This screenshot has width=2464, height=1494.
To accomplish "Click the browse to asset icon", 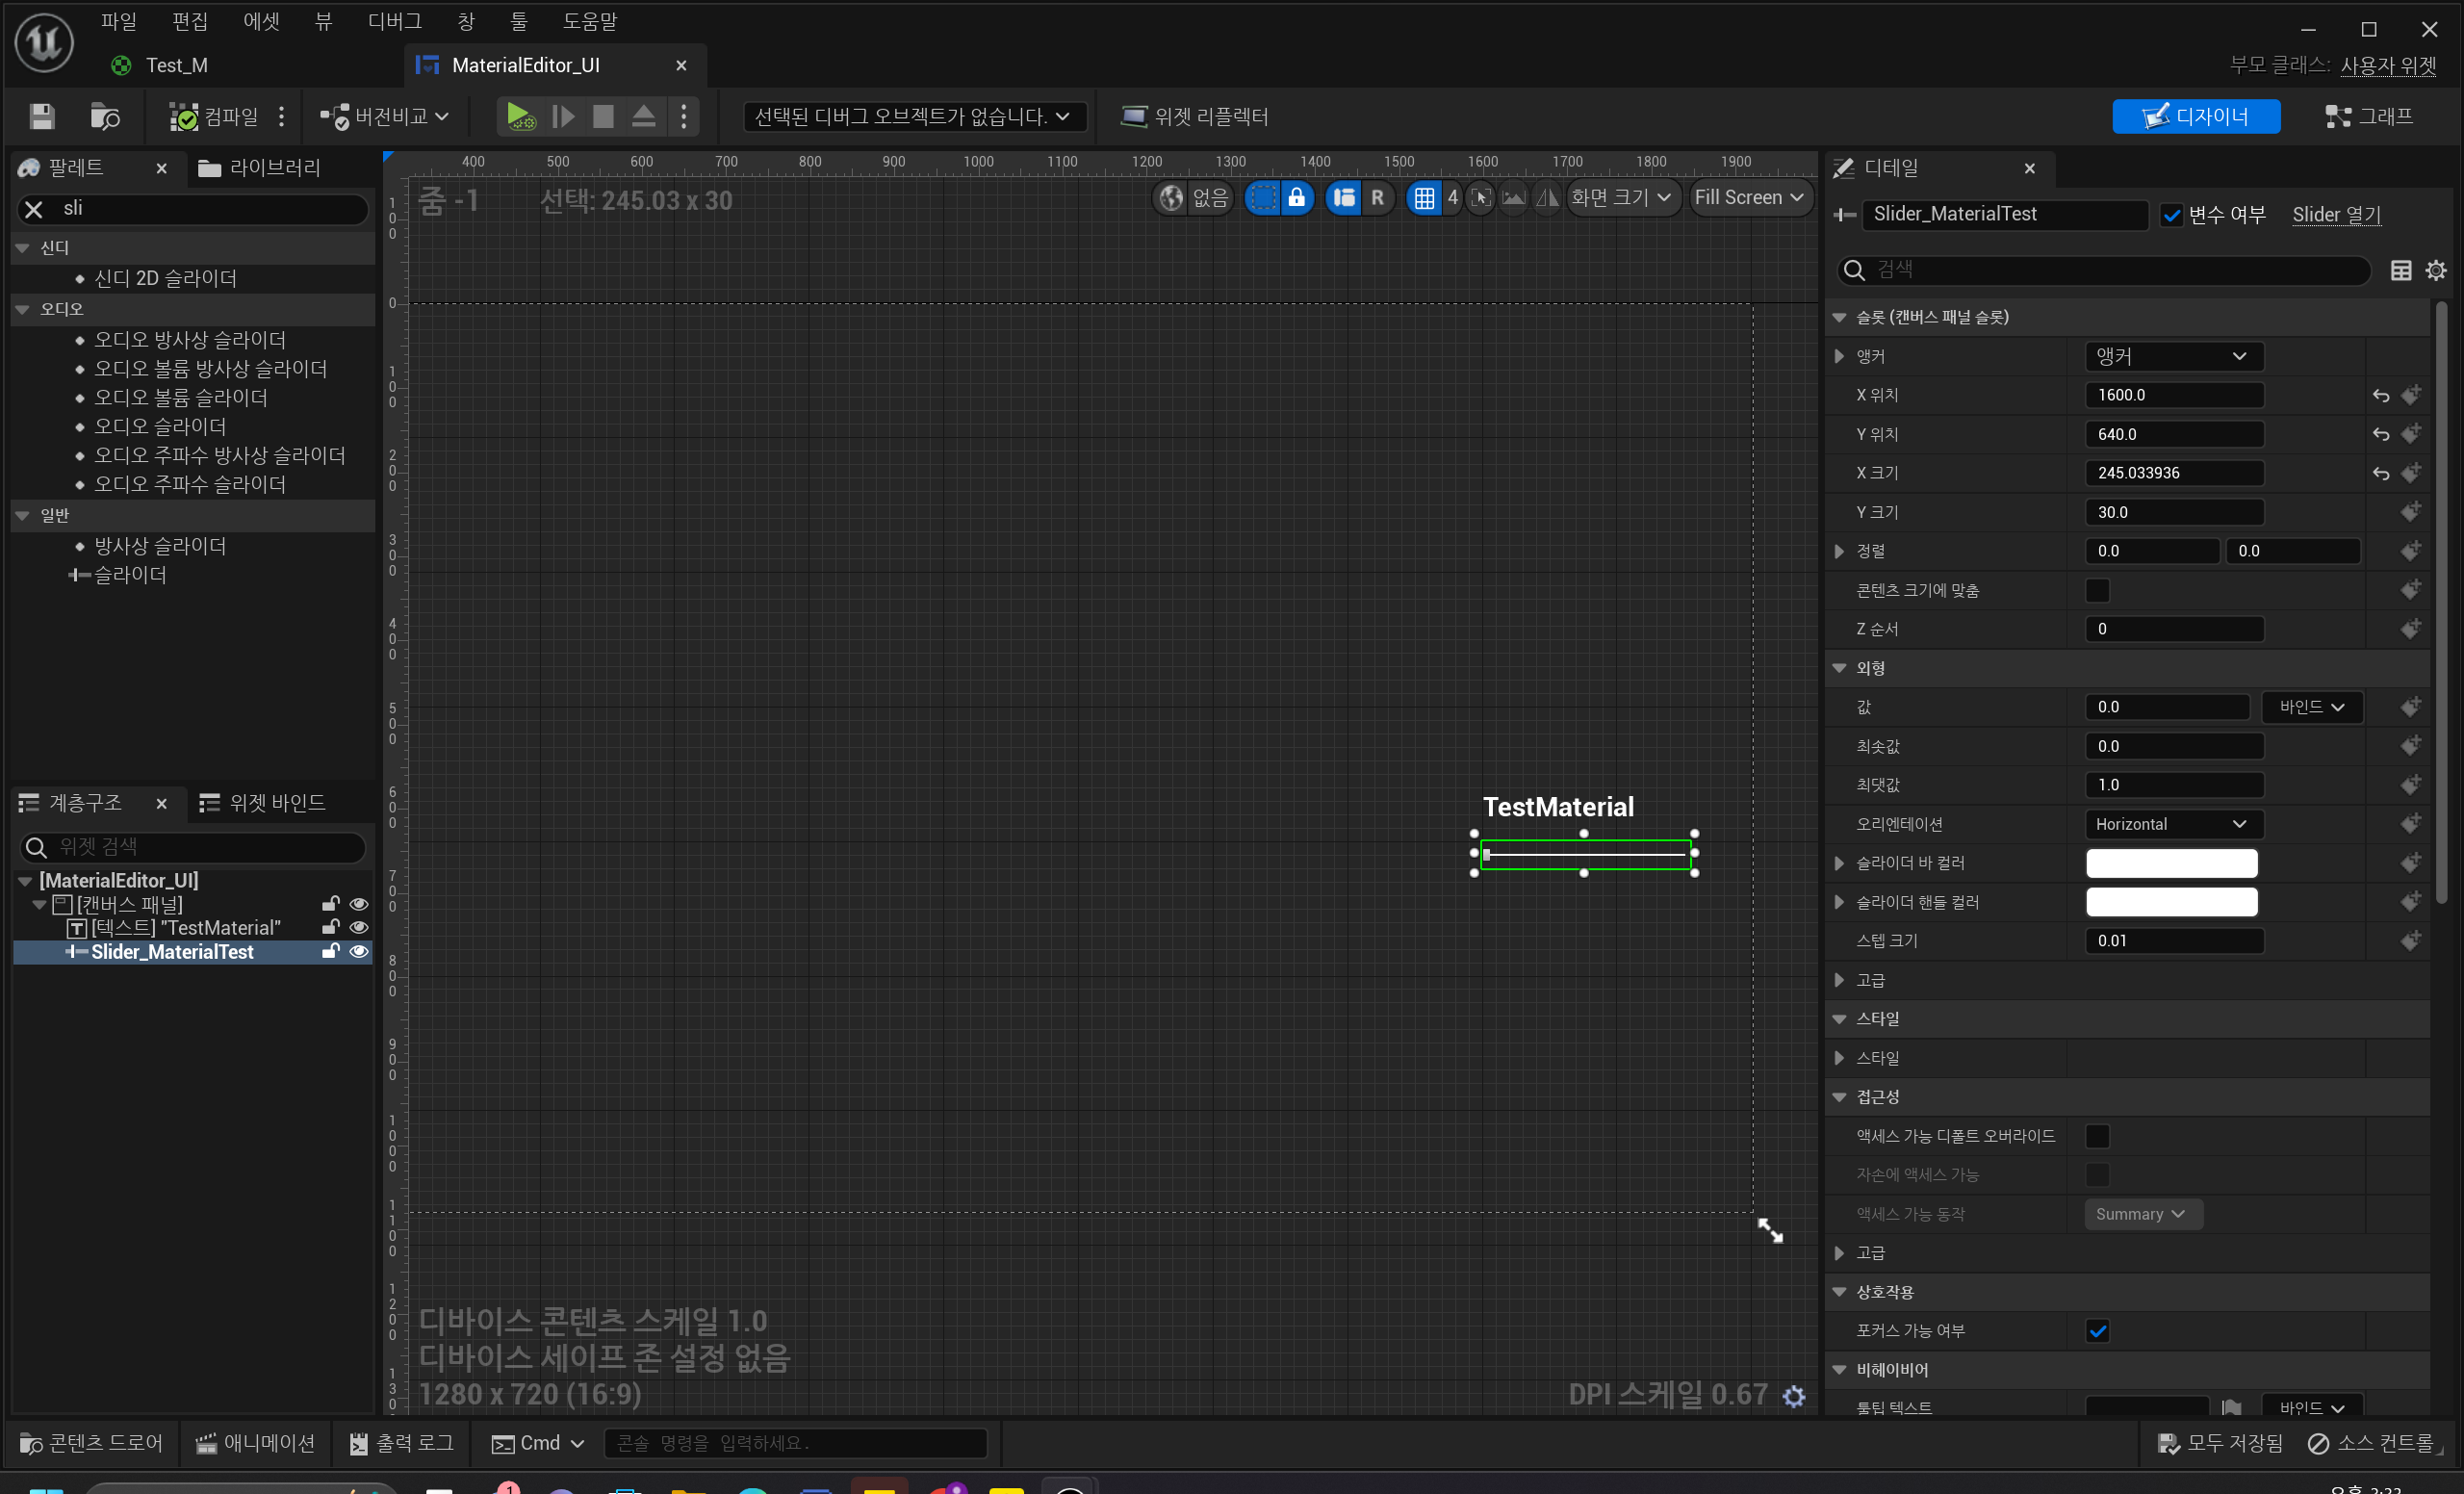I will coord(104,117).
